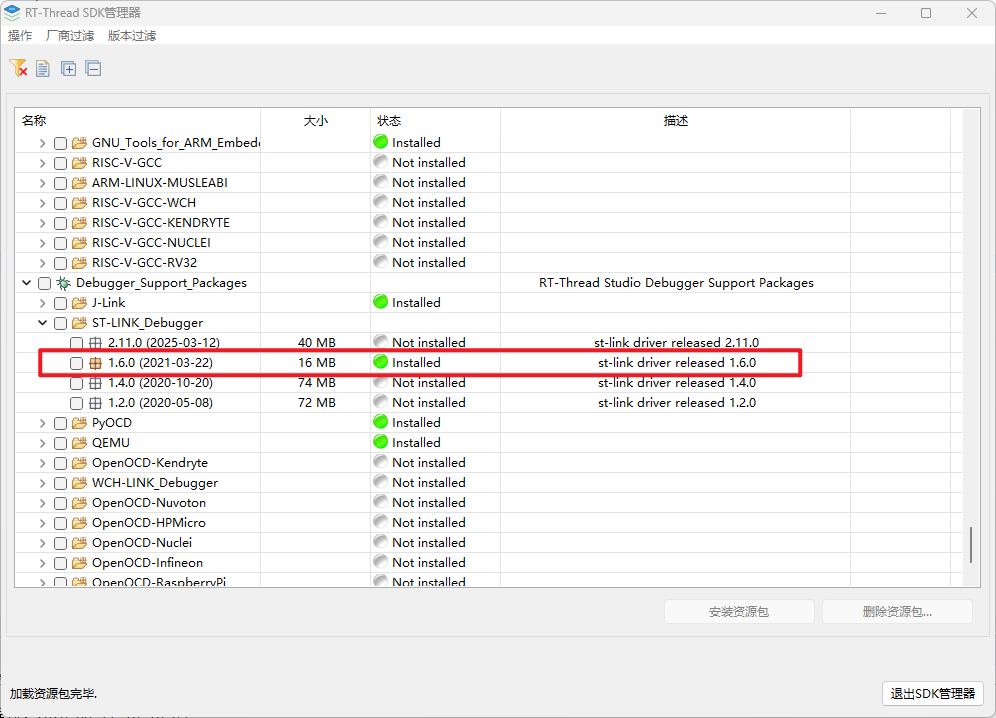Tick the J-Link checkbox

pyautogui.click(x=60, y=304)
